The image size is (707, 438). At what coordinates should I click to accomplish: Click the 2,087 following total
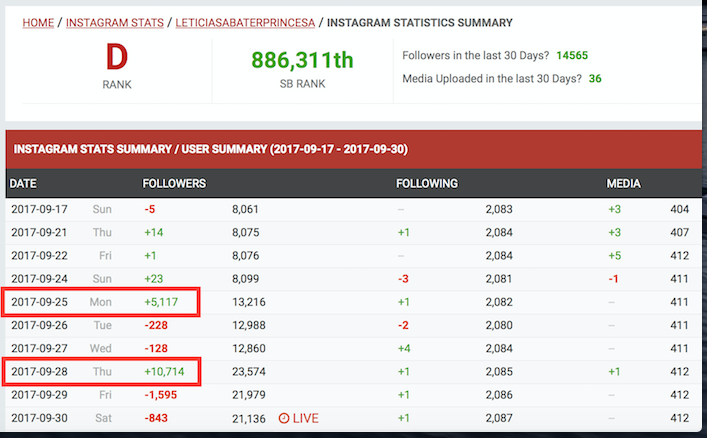click(x=499, y=418)
